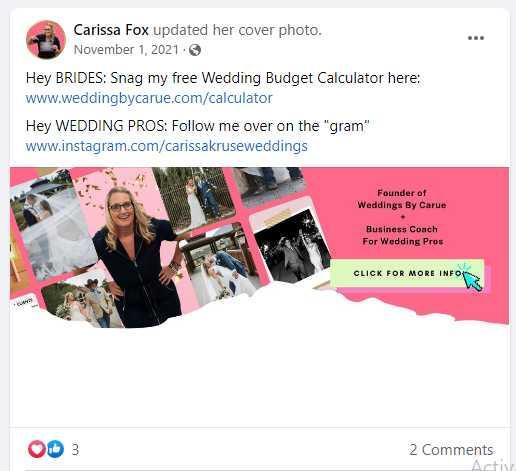Open the weddingbycarue.com/calculator link
This screenshot has width=516, height=471.
(149, 98)
